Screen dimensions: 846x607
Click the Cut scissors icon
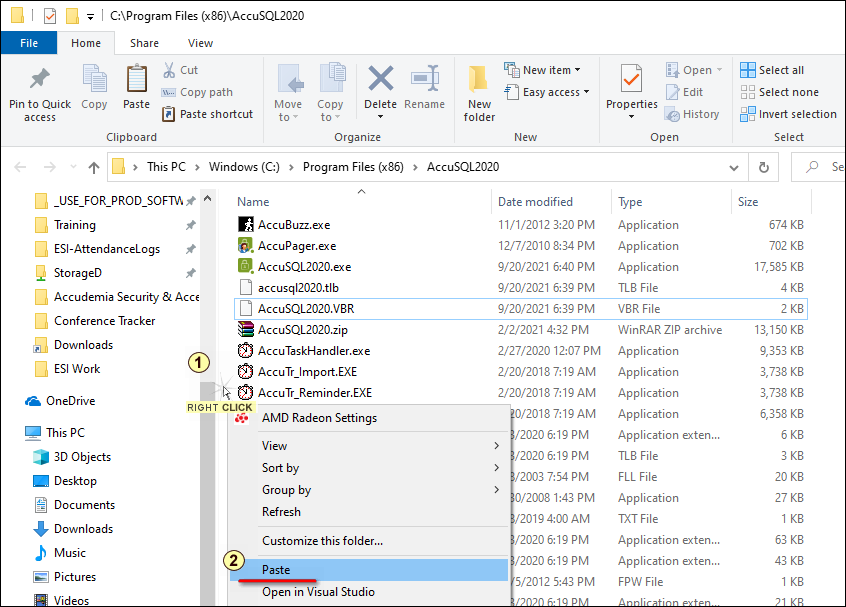[x=169, y=70]
